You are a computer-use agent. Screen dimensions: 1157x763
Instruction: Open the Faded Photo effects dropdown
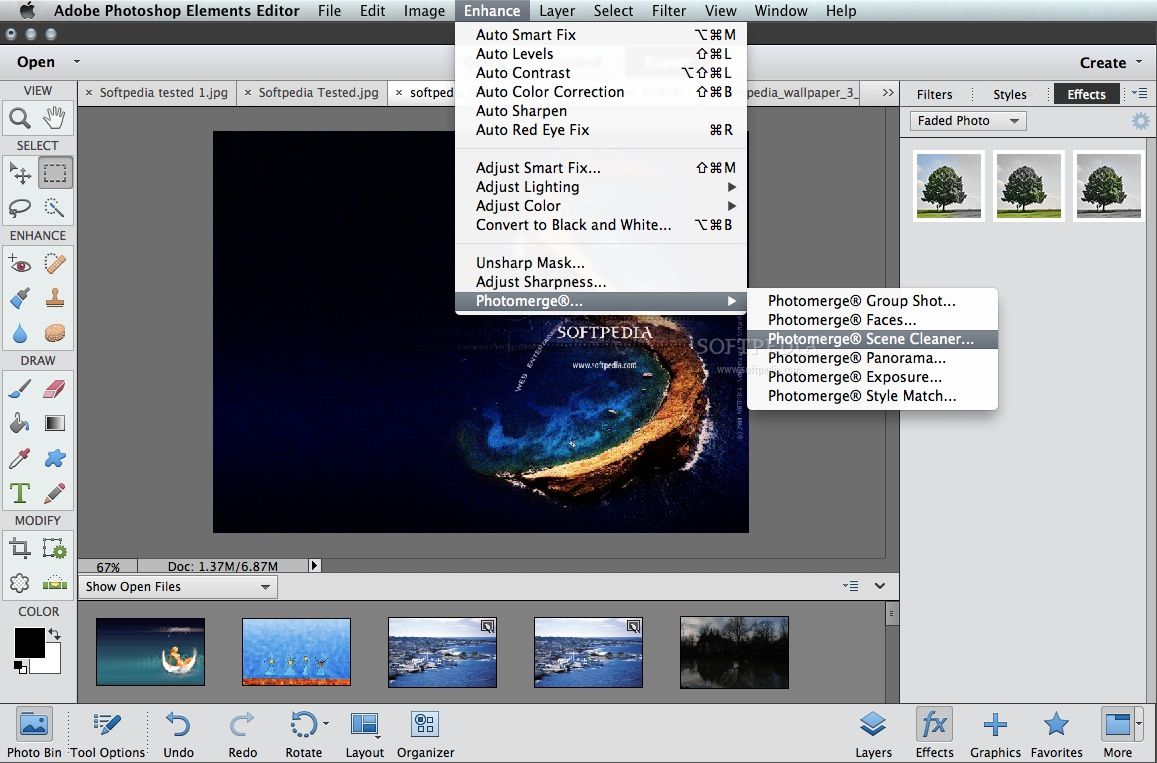point(967,121)
